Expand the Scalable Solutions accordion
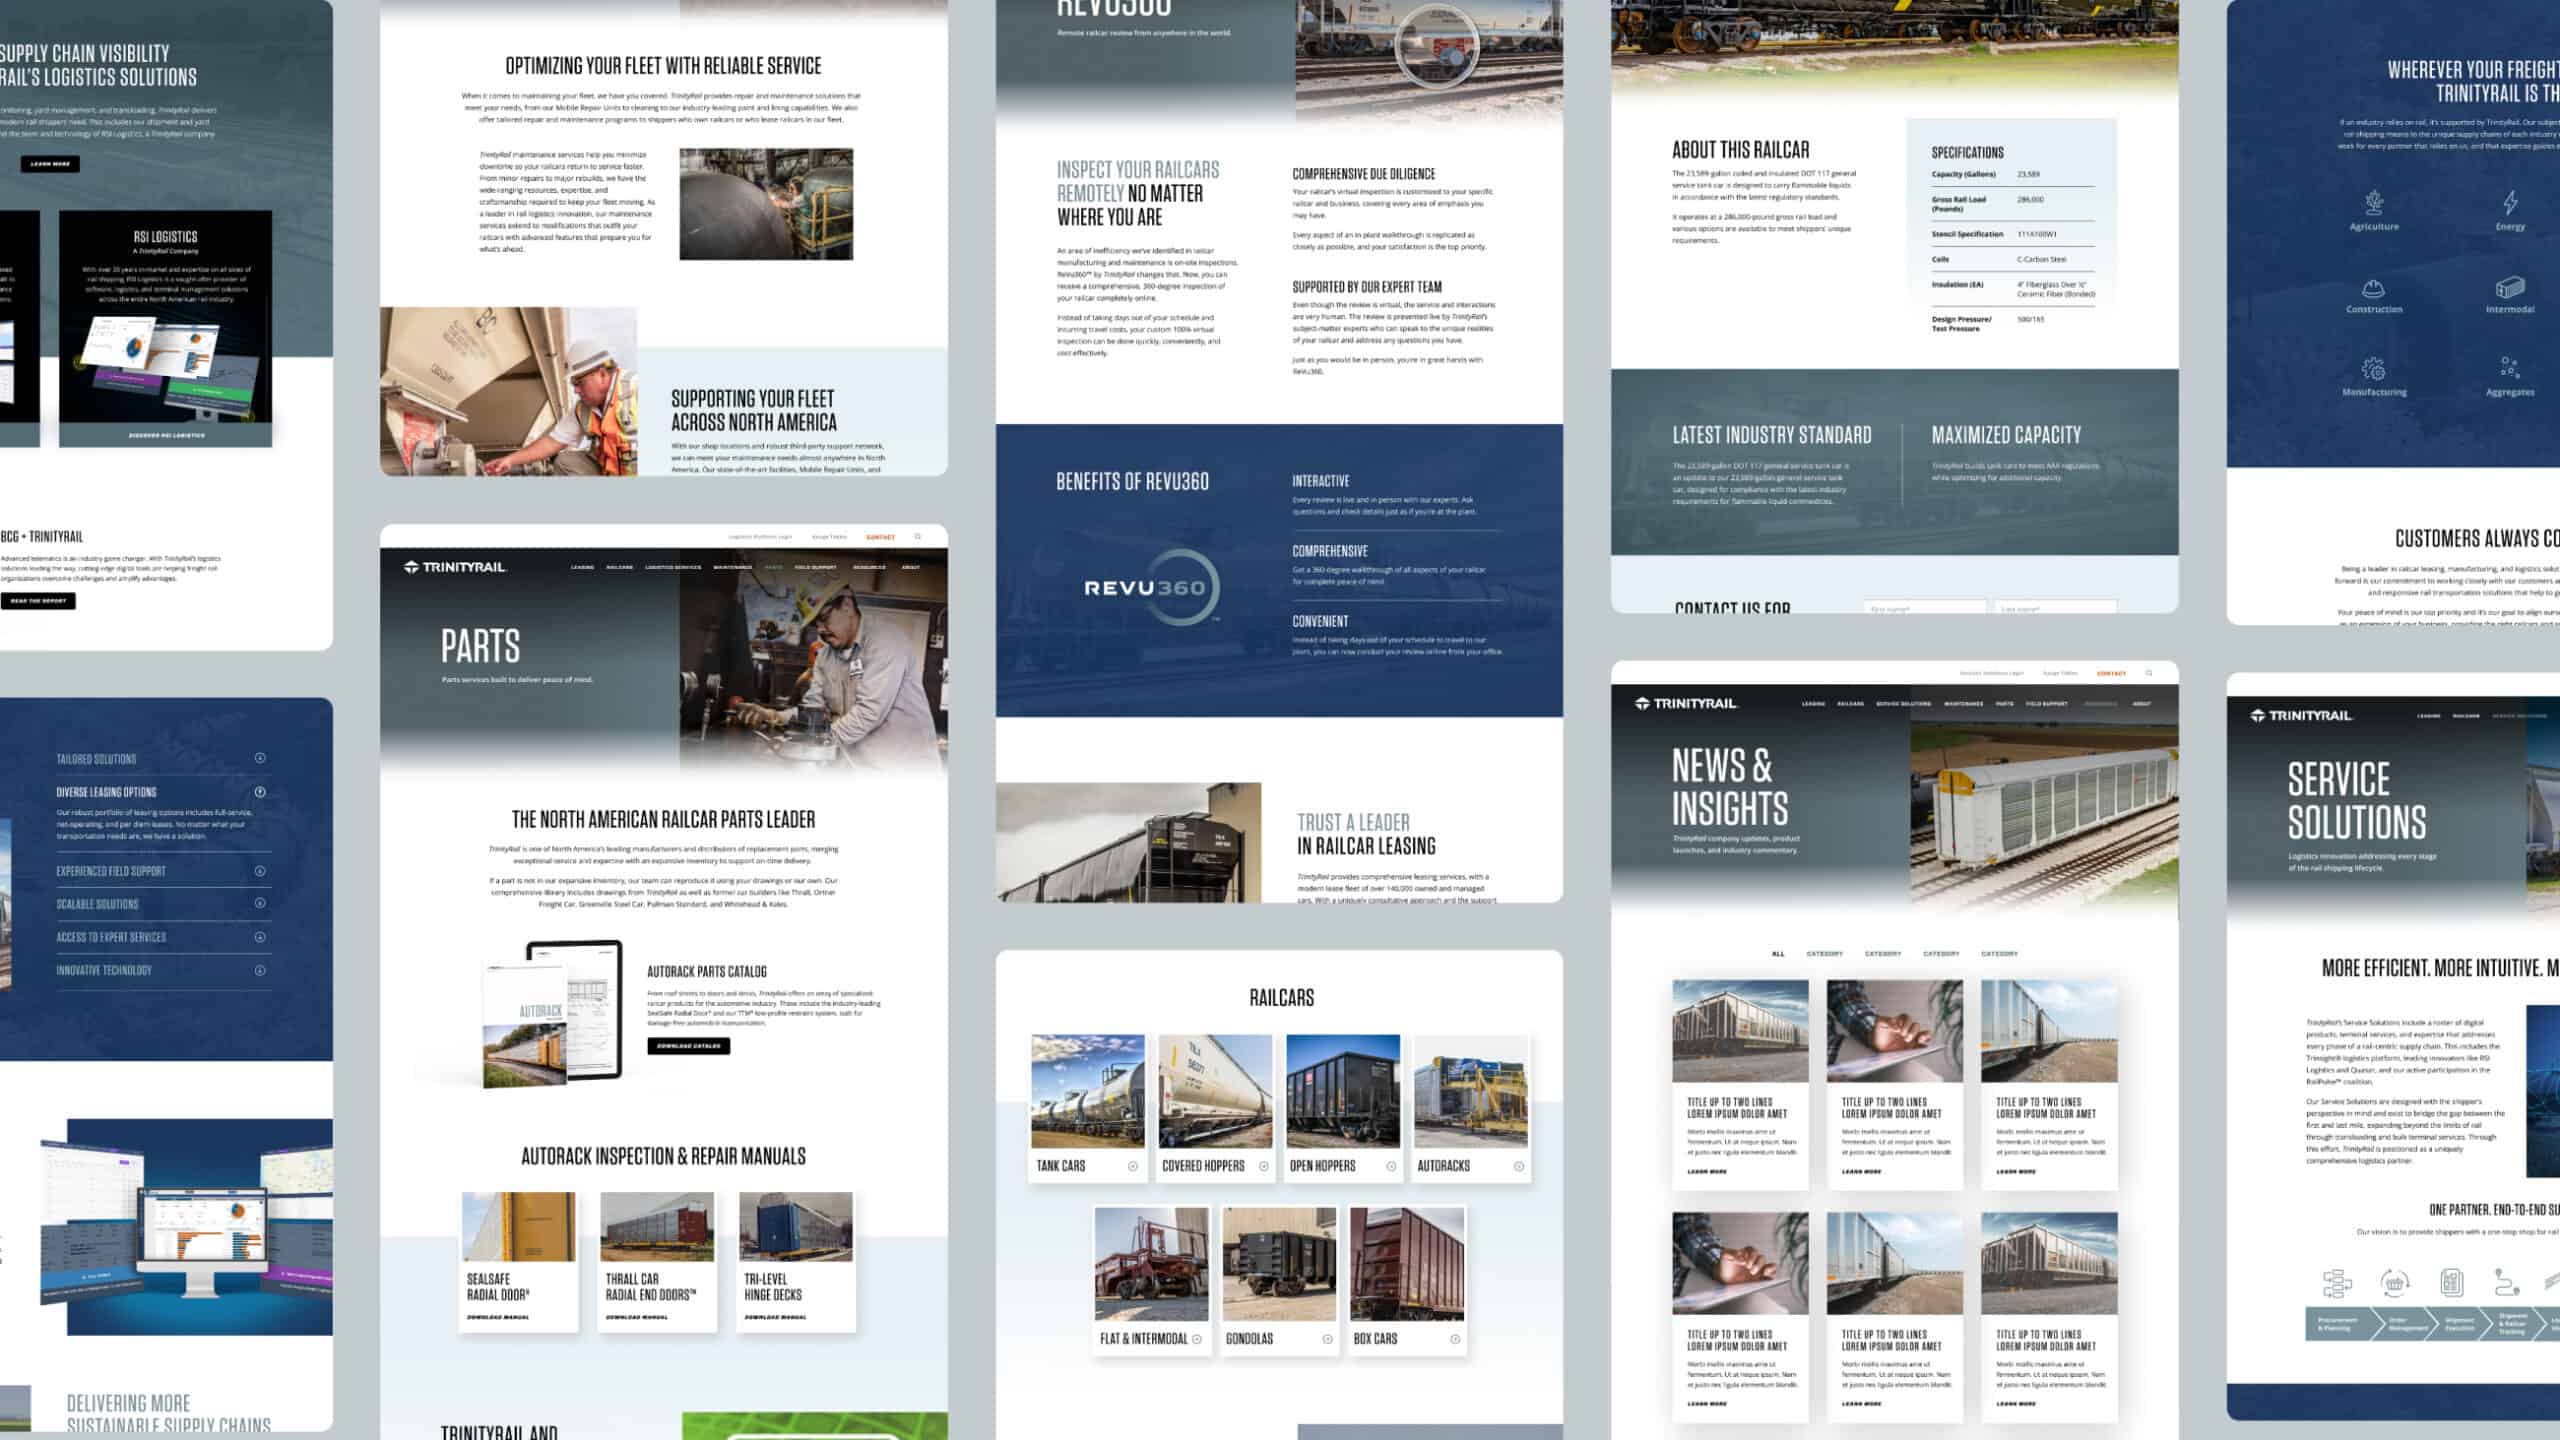The width and height of the screenshot is (2560, 1440). [260, 903]
